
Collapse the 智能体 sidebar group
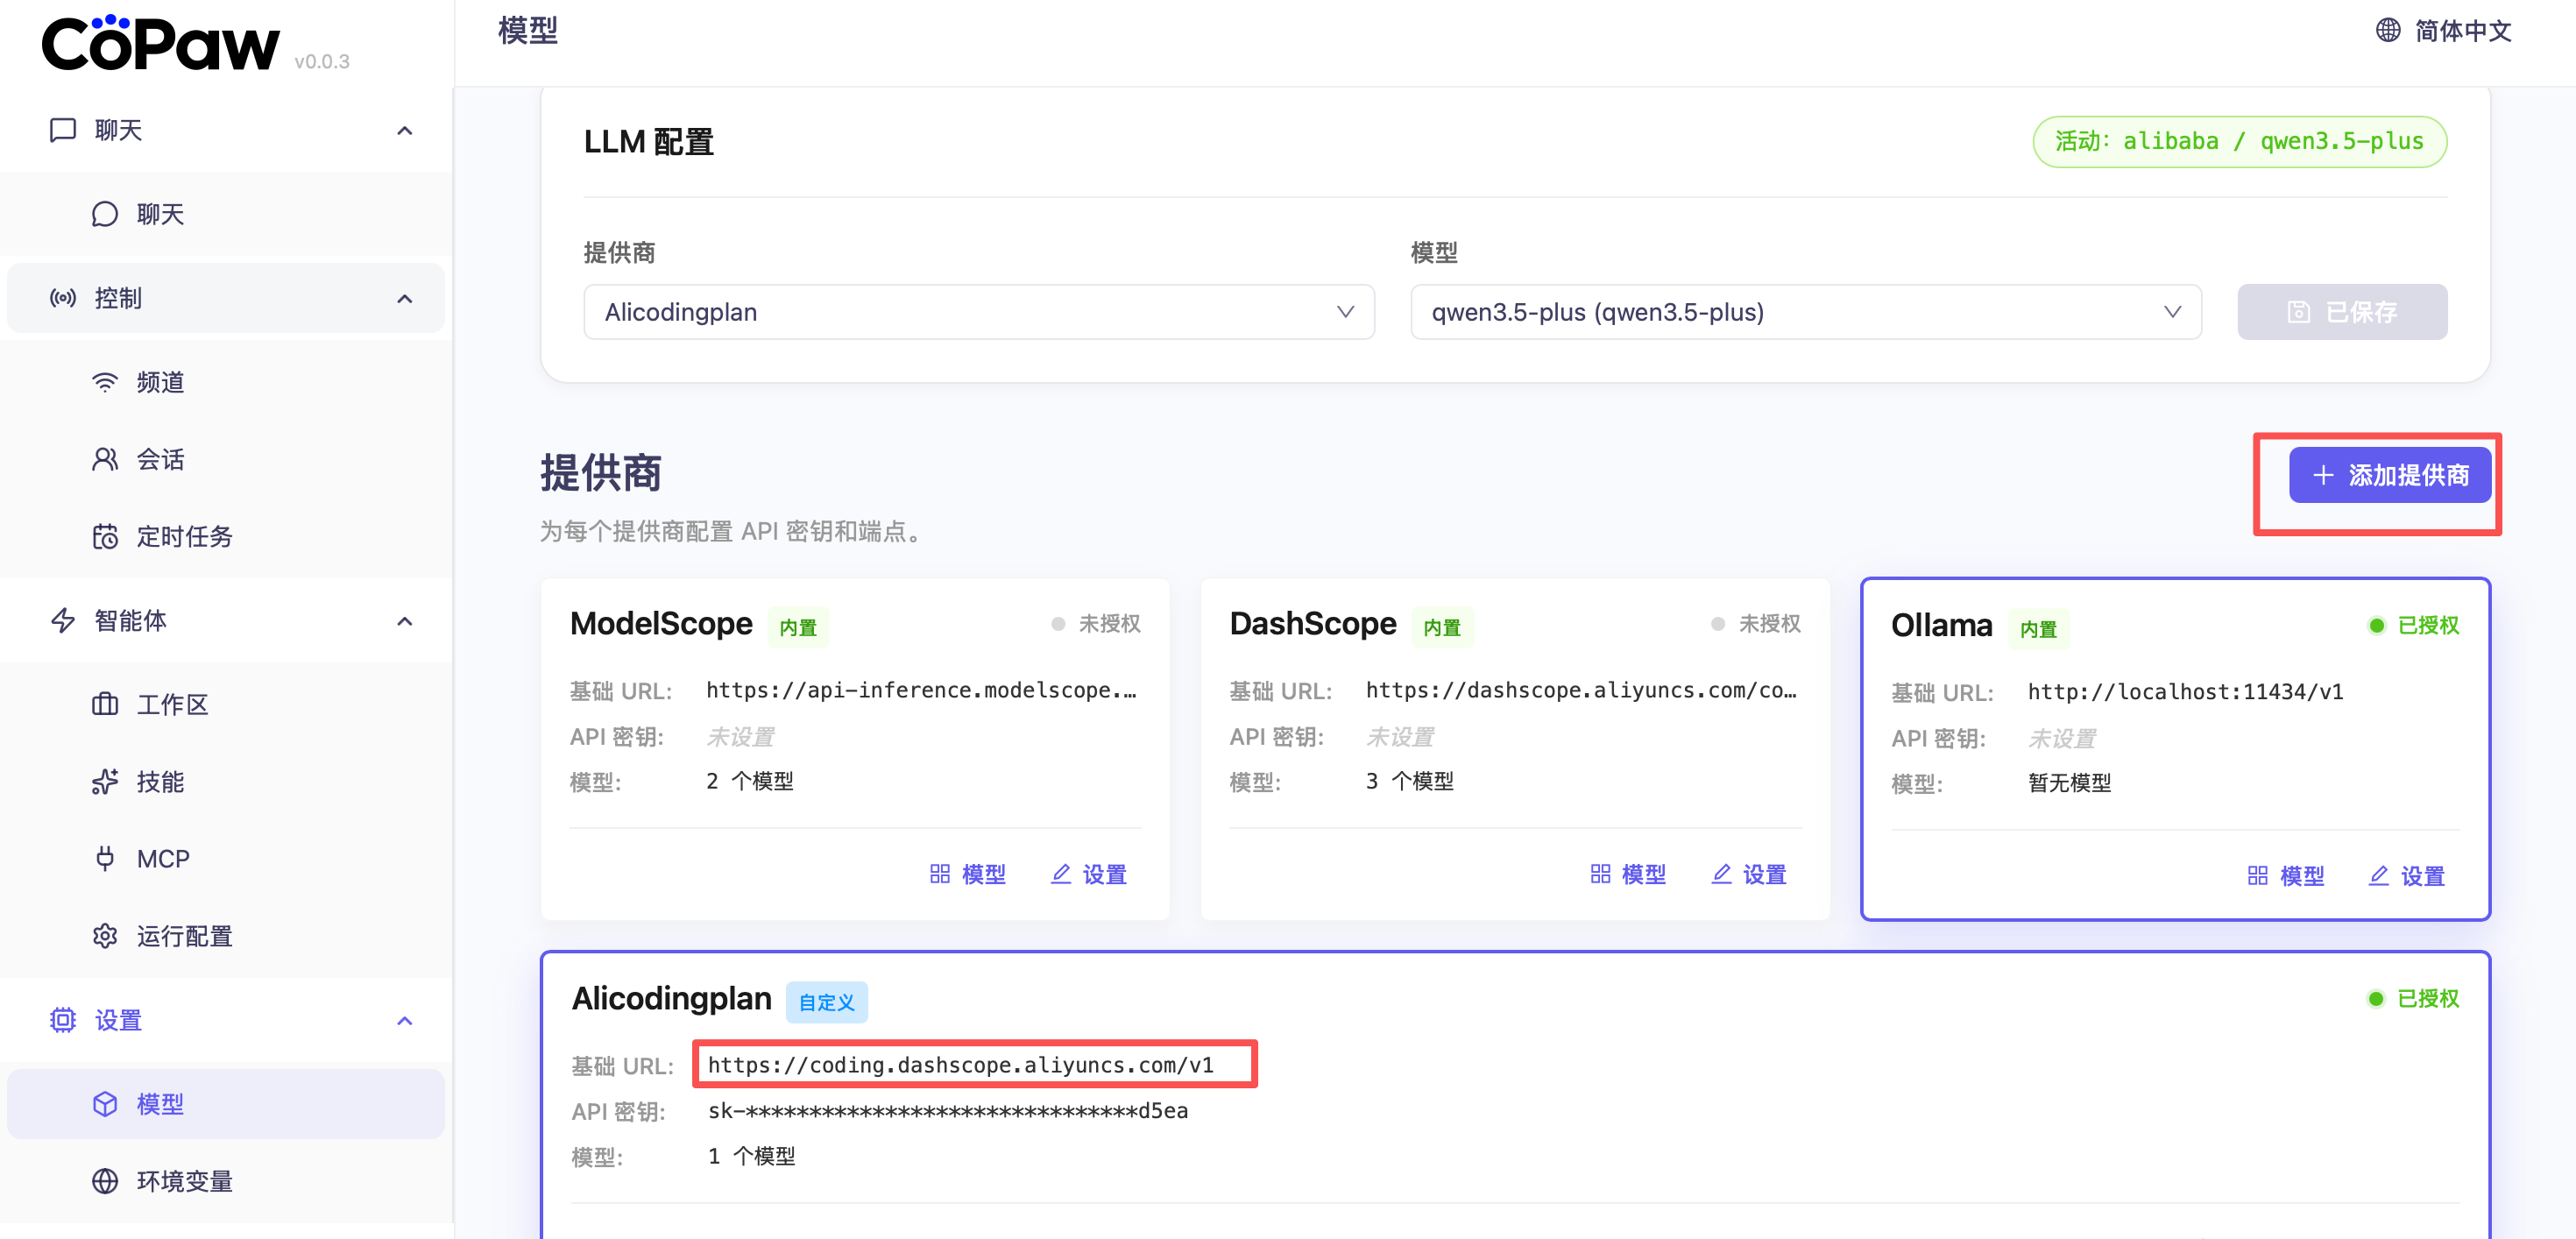click(404, 621)
